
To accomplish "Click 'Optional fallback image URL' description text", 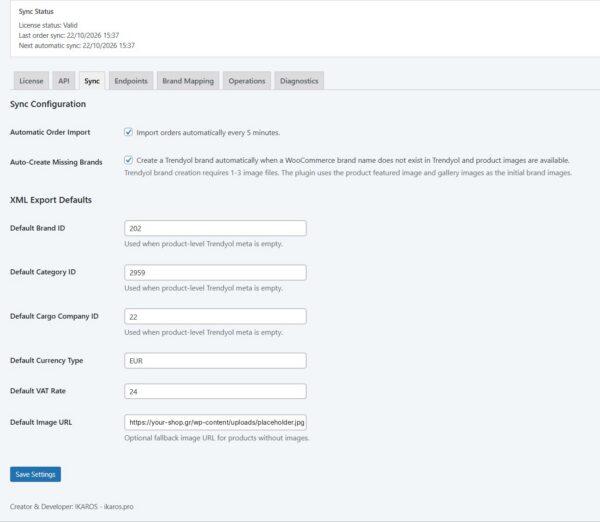I will (x=217, y=438).
